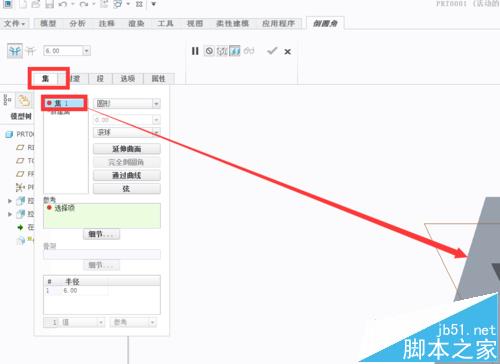Click the Windows switcher icon
The height and width of the screenshot is (364, 500).
pos(117,4)
